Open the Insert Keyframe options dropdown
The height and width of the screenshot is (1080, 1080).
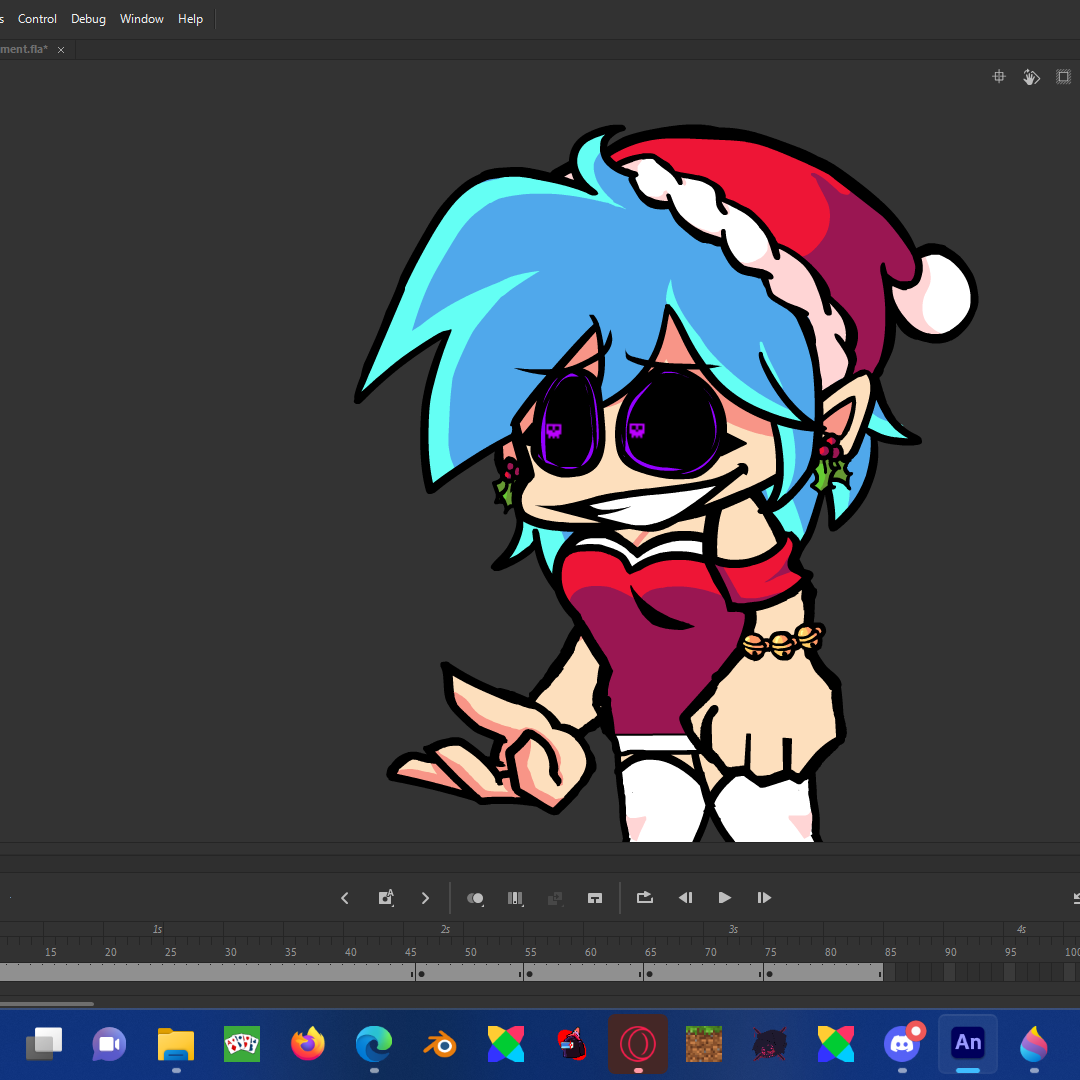click(386, 897)
